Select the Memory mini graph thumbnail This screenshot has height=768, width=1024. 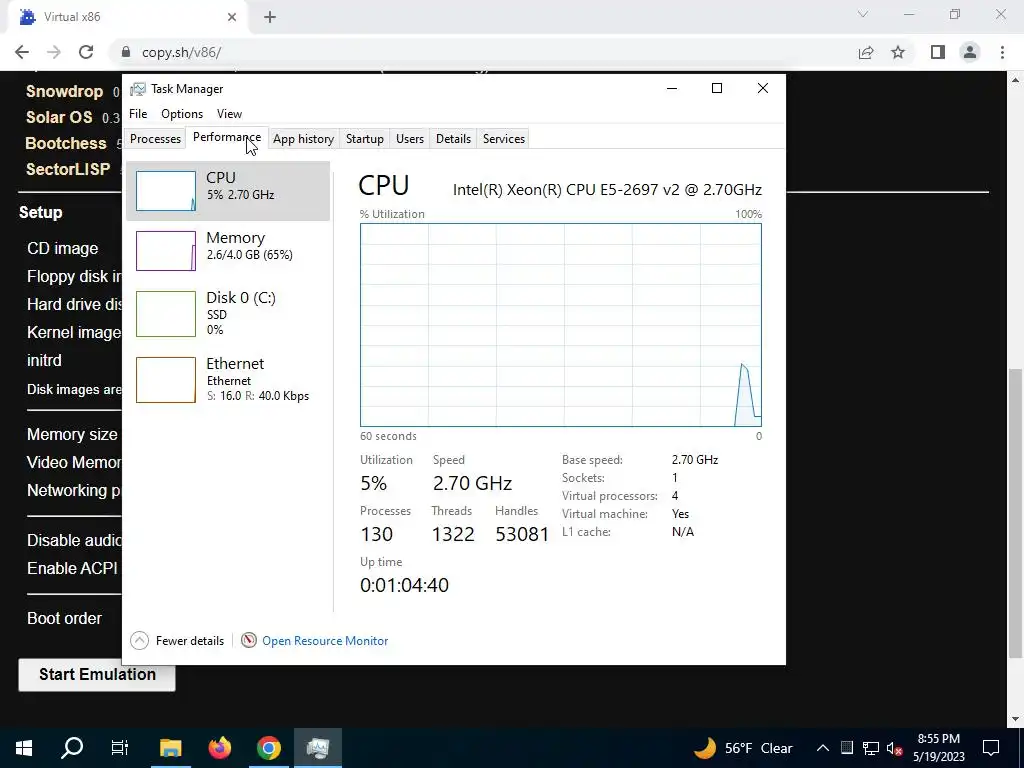(166, 251)
